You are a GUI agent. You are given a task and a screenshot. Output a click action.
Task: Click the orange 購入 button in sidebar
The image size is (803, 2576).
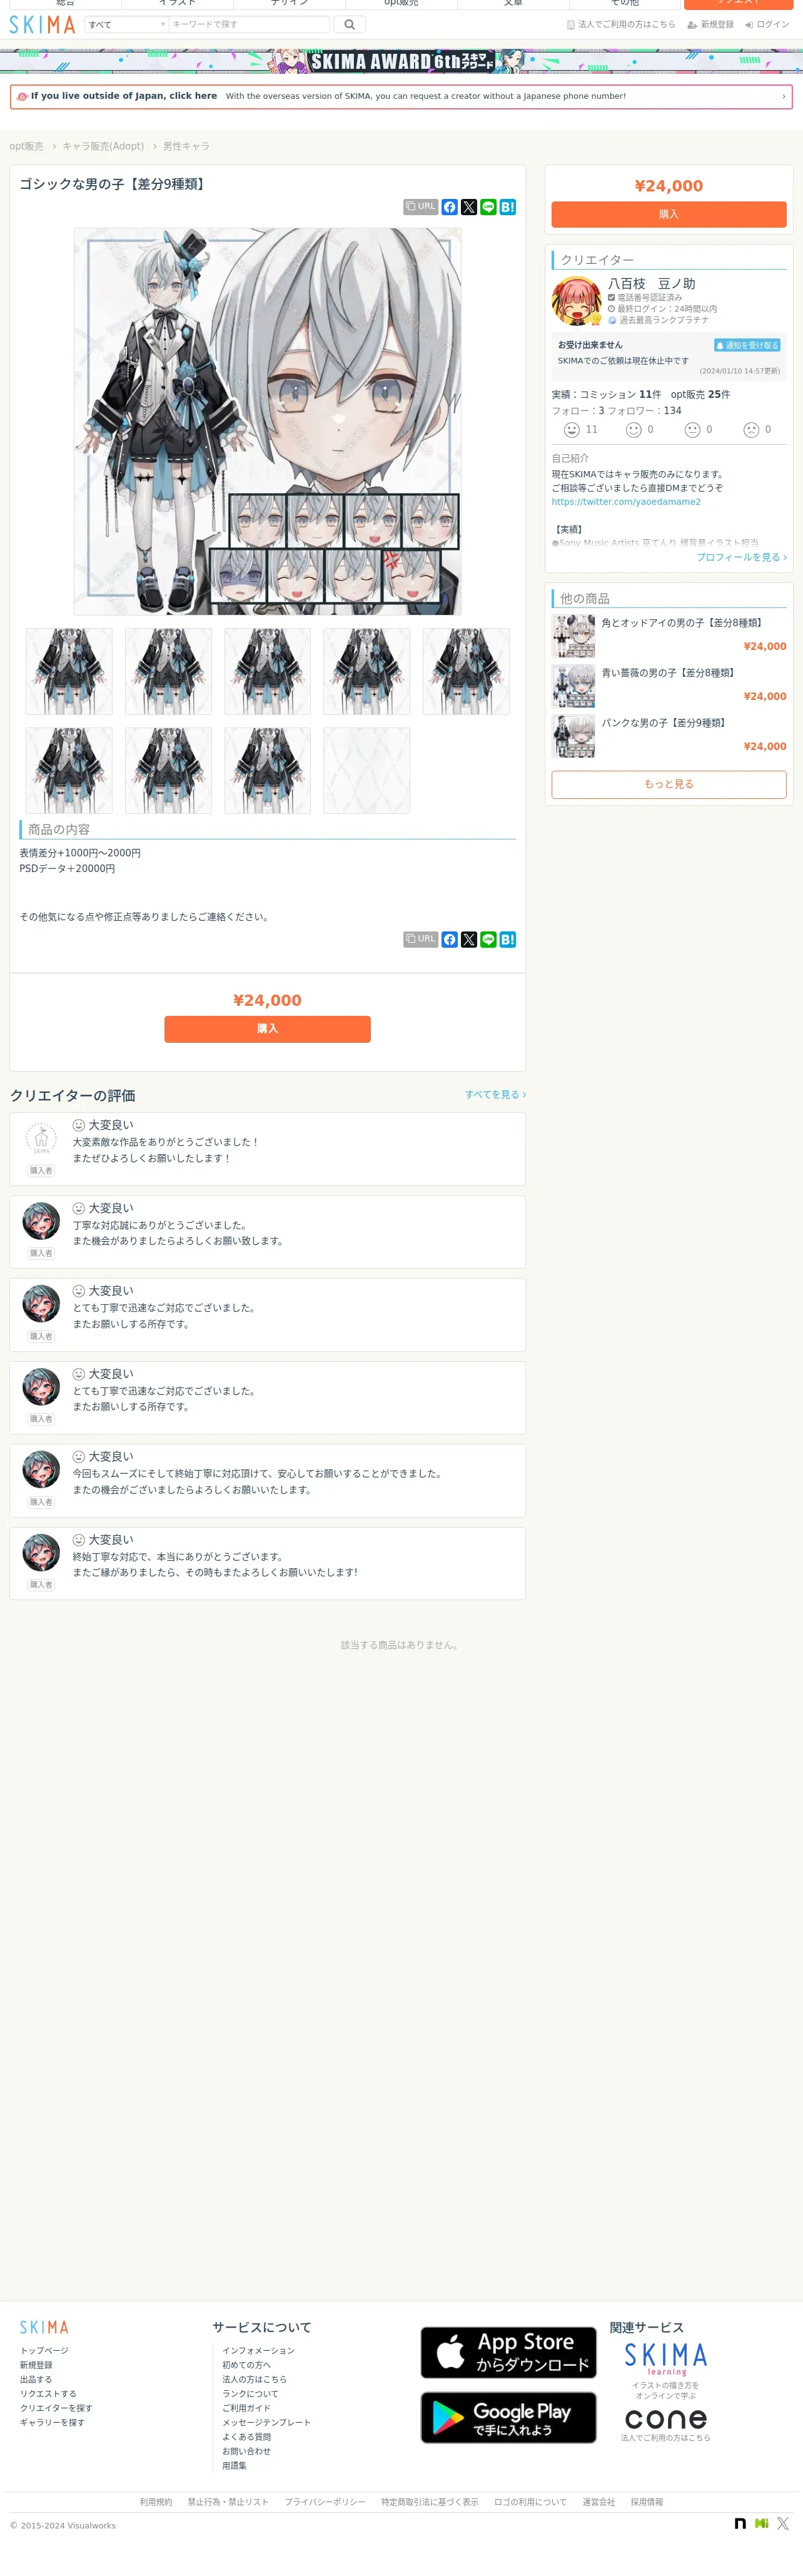pos(669,214)
